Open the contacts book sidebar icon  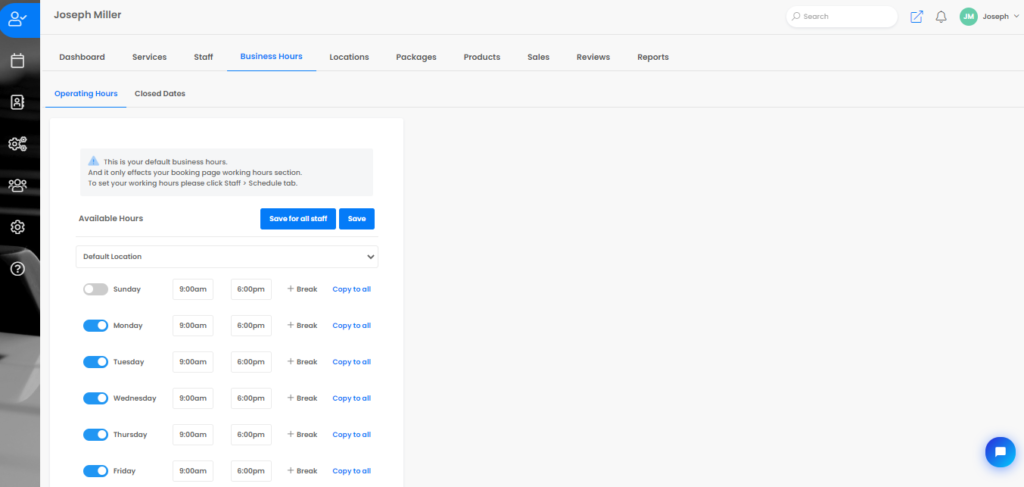18,102
